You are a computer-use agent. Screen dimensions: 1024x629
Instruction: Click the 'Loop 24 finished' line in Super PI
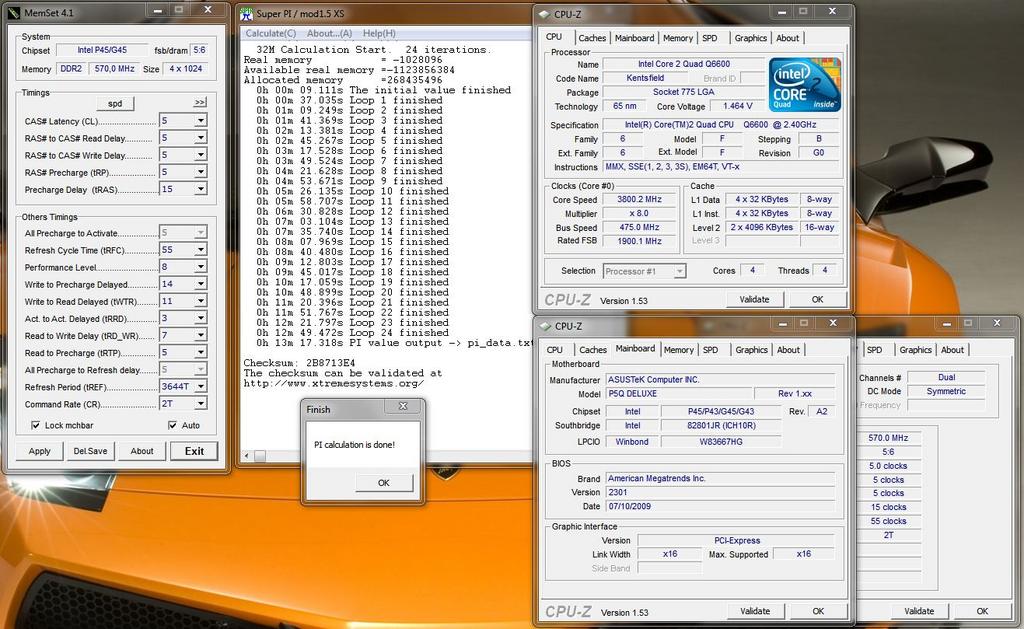pos(353,332)
